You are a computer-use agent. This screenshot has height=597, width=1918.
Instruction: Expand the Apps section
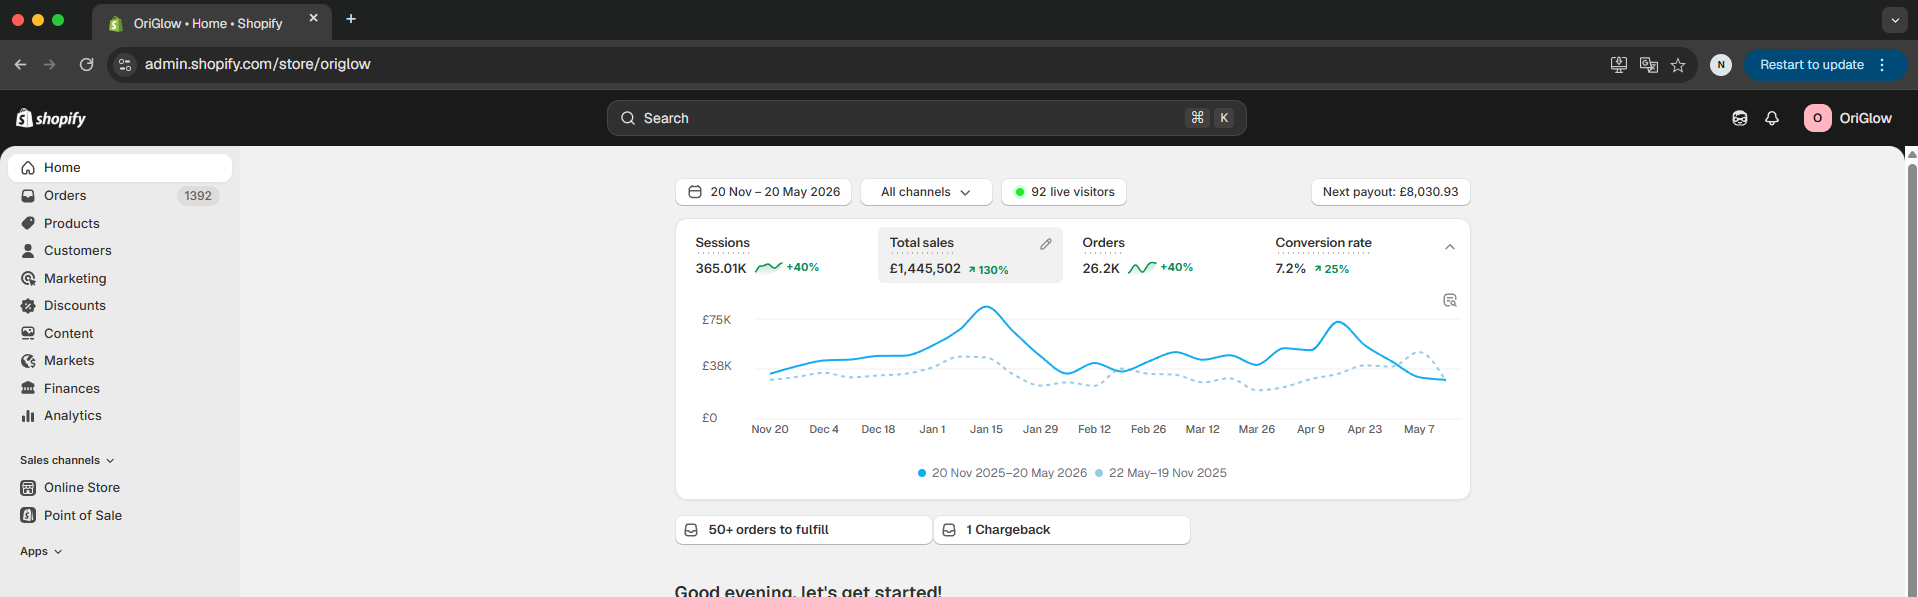point(41,551)
